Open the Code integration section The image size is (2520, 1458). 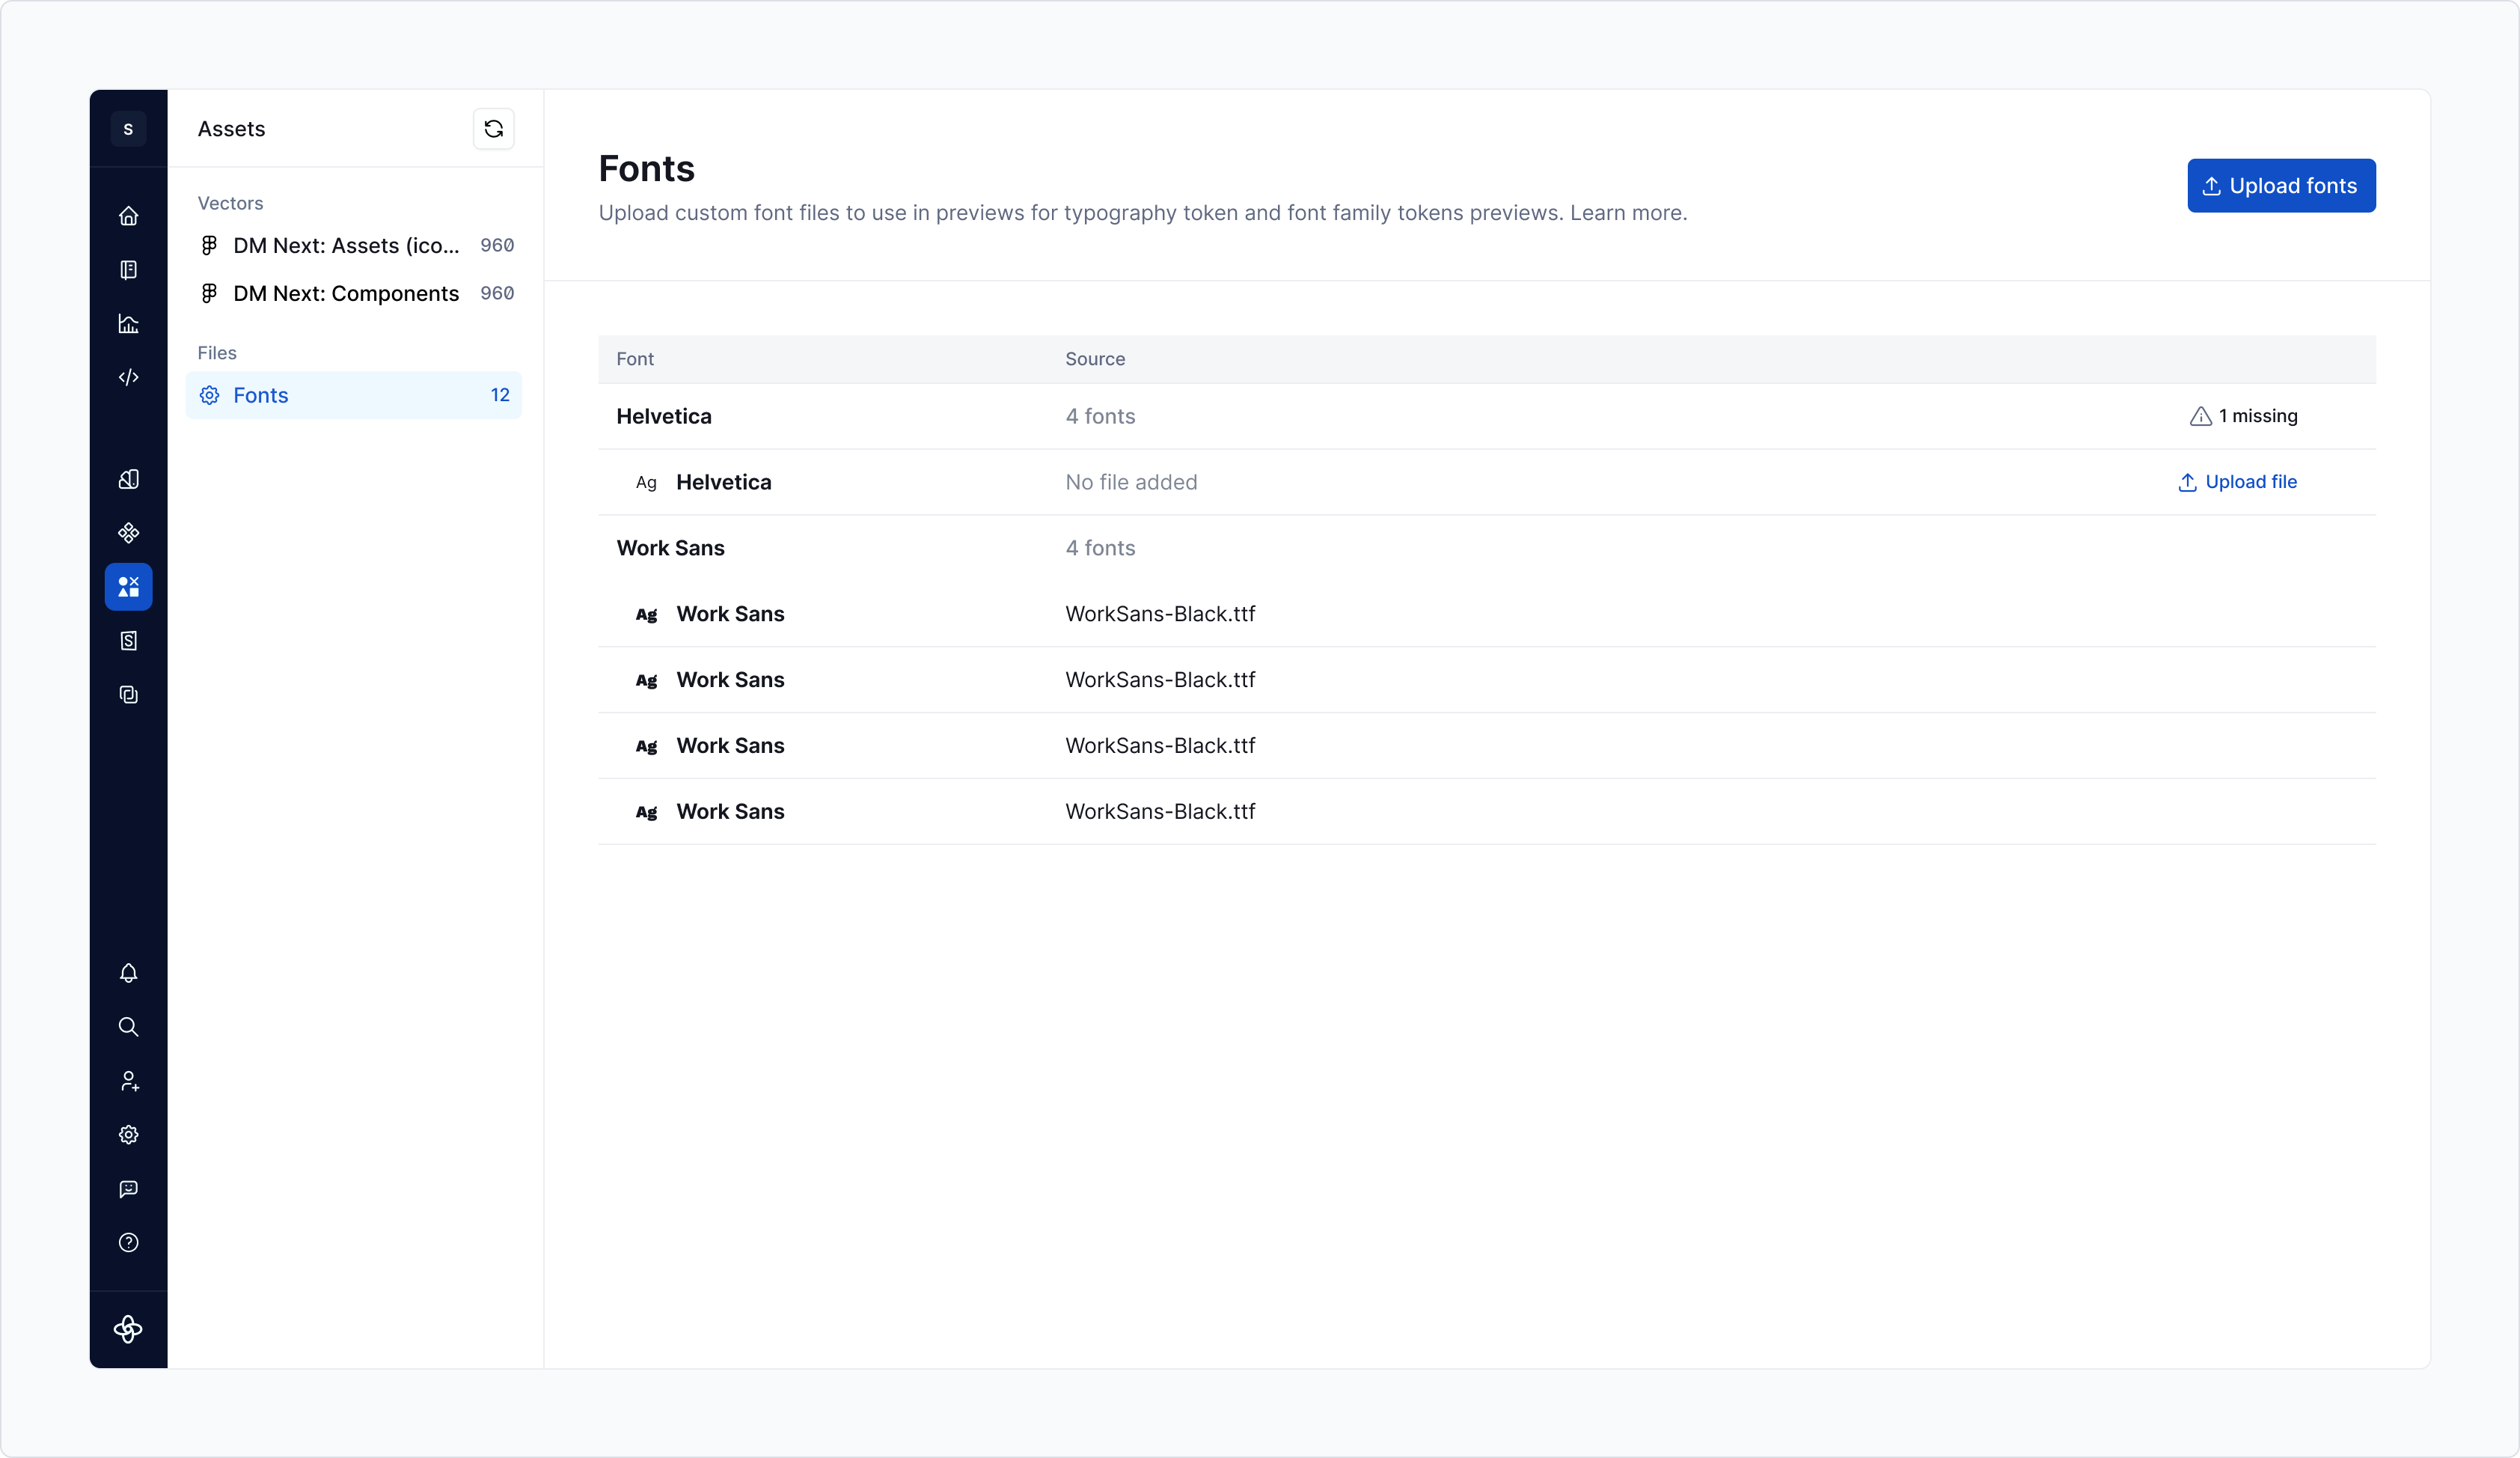[x=128, y=378]
